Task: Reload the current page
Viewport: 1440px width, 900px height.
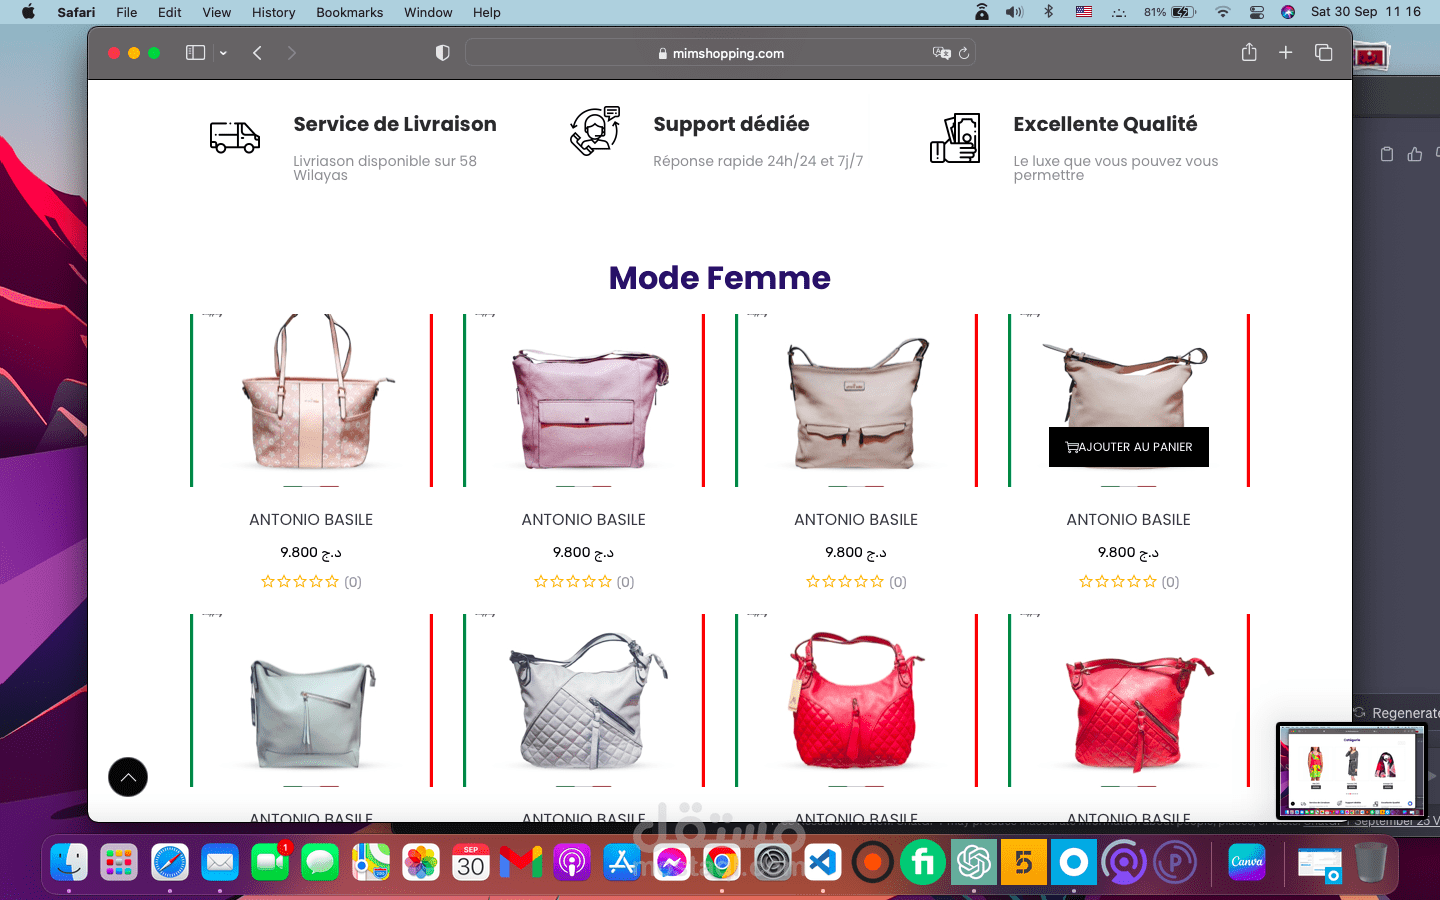Action: coord(964,53)
